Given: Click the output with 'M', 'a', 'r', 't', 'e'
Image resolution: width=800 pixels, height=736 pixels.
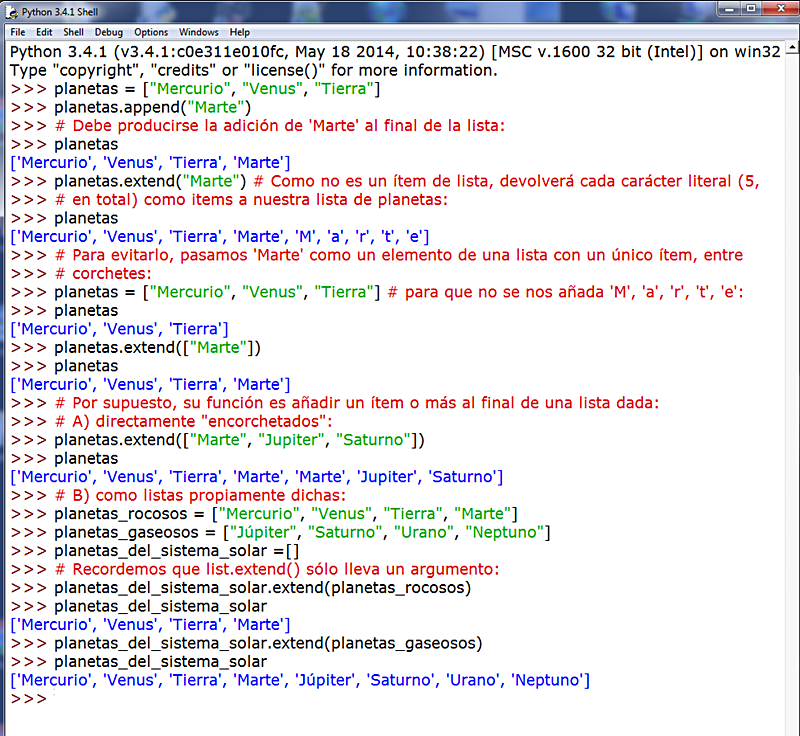Looking at the screenshot, I should click(220, 236).
